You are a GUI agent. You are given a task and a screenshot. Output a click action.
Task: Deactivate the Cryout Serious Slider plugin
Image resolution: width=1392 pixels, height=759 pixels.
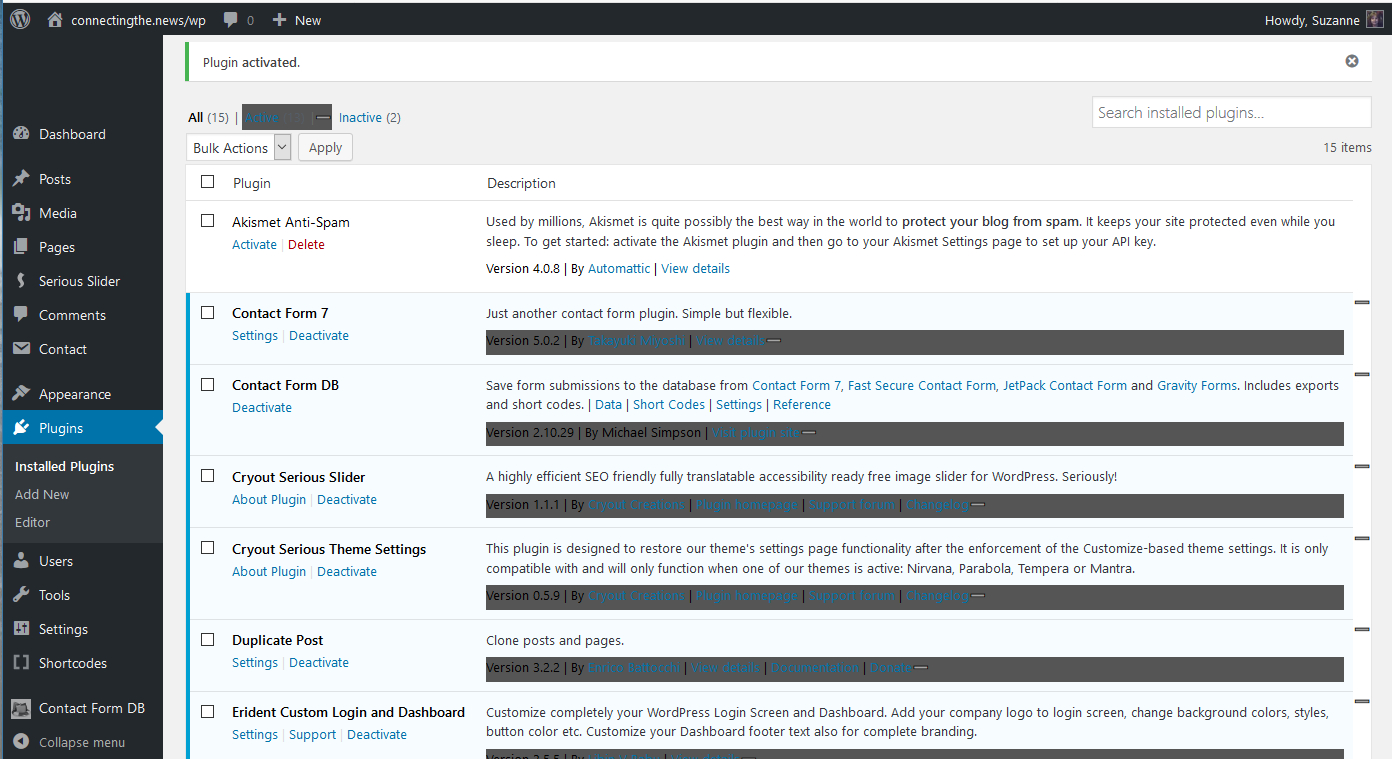coord(347,499)
